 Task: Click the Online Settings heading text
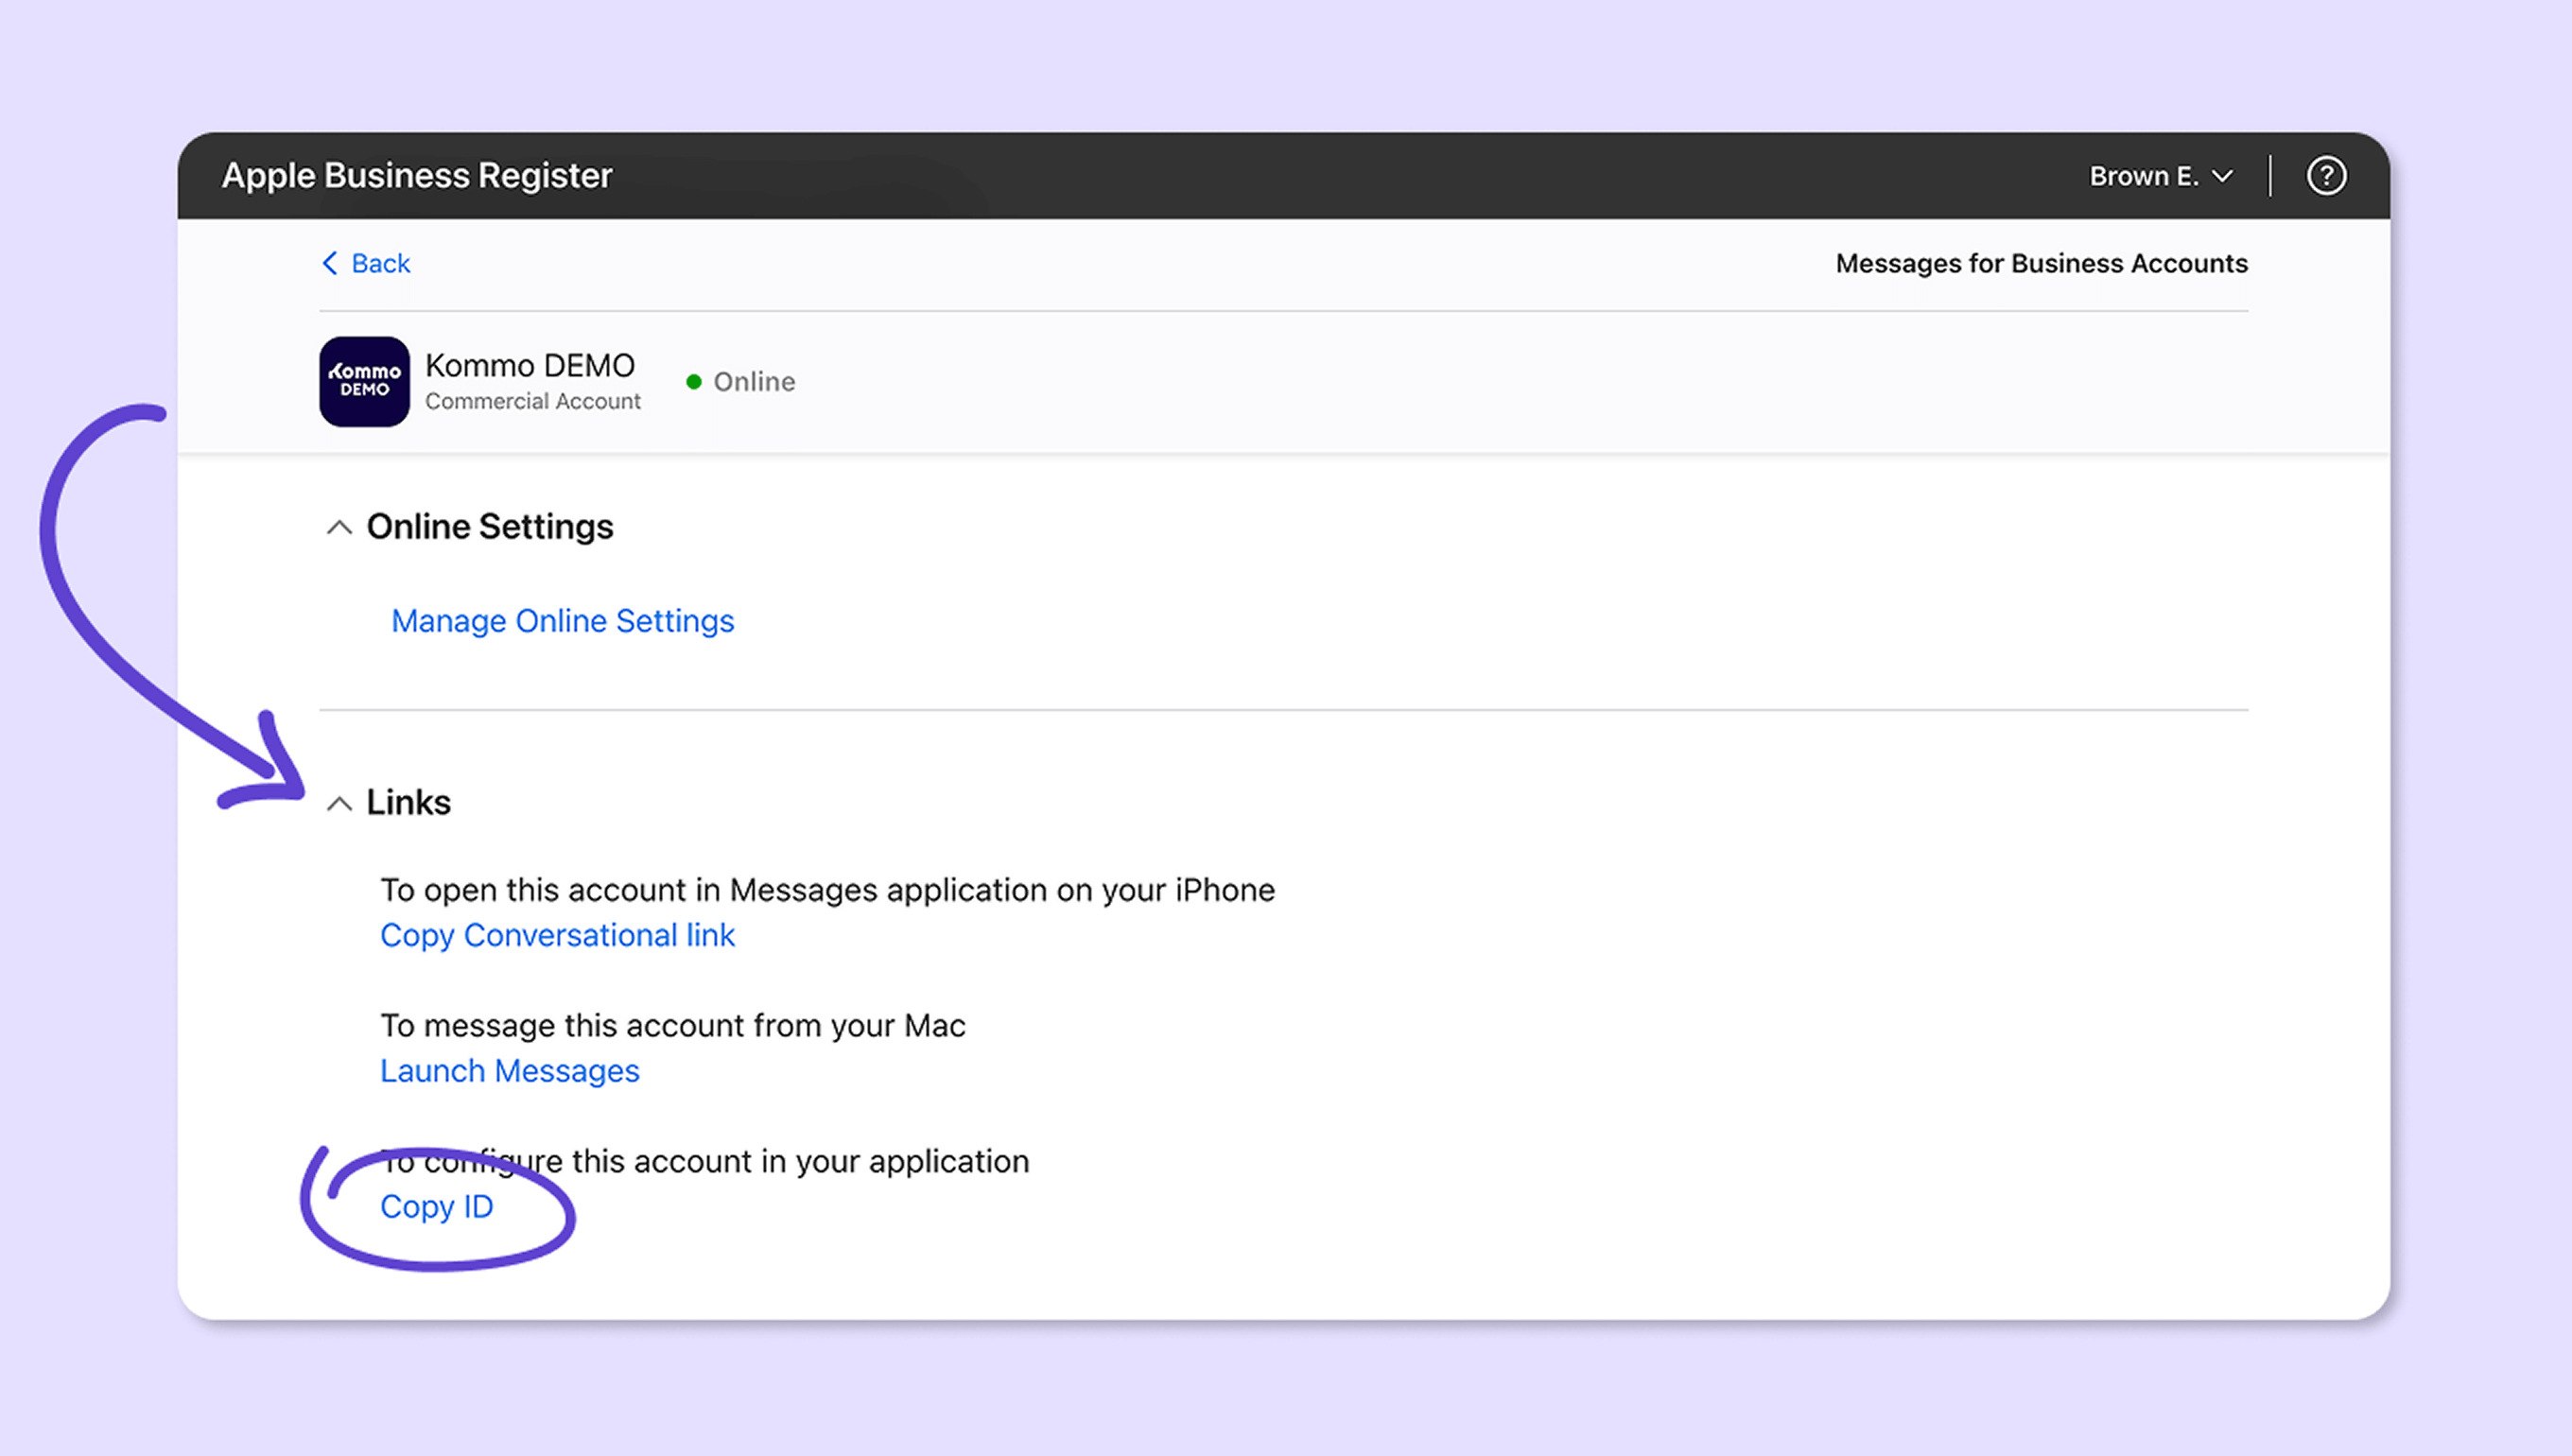tap(489, 526)
